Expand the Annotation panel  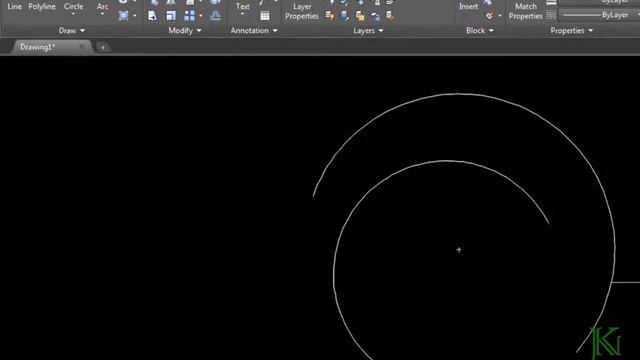point(253,31)
